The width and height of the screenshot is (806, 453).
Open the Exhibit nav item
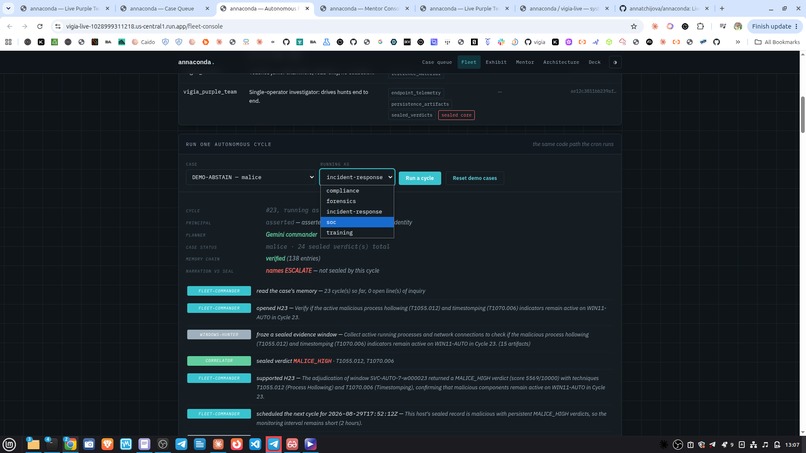[496, 62]
